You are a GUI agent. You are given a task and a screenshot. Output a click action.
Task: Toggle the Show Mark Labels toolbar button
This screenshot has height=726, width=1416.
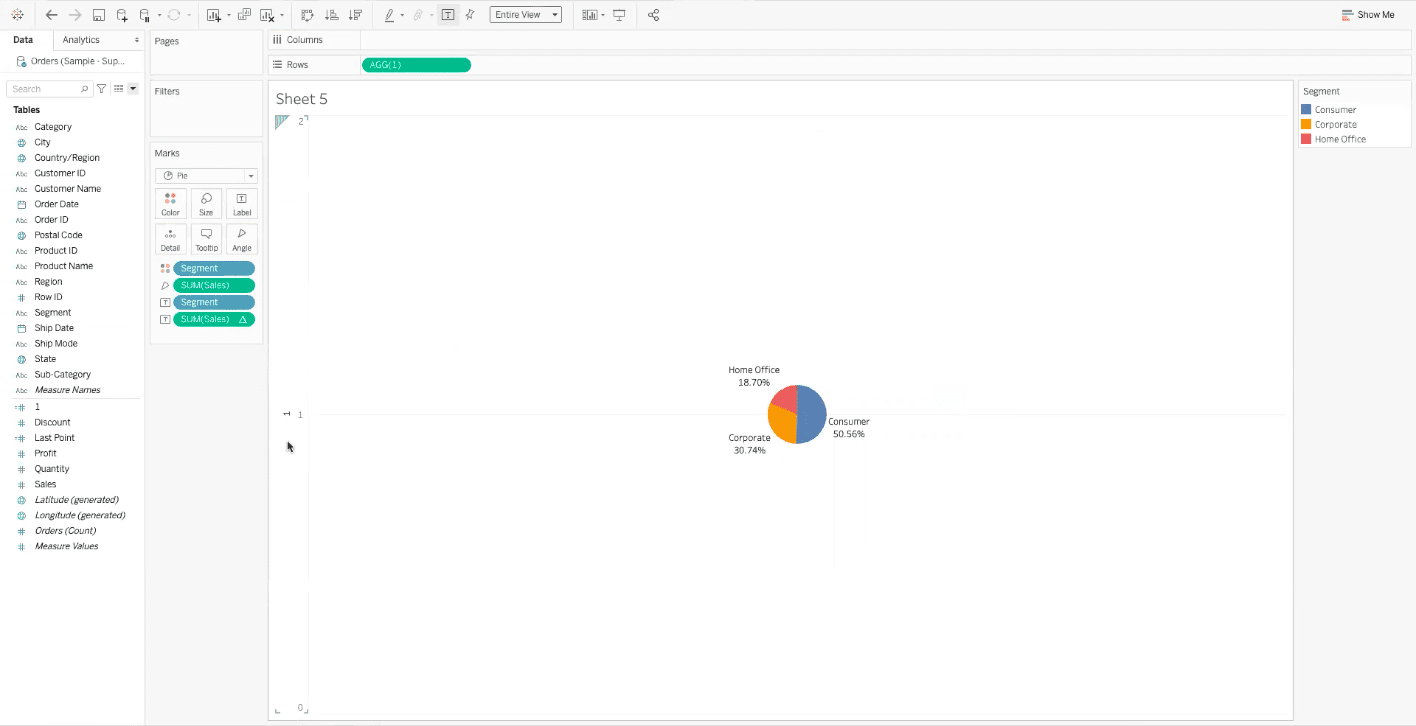(447, 14)
